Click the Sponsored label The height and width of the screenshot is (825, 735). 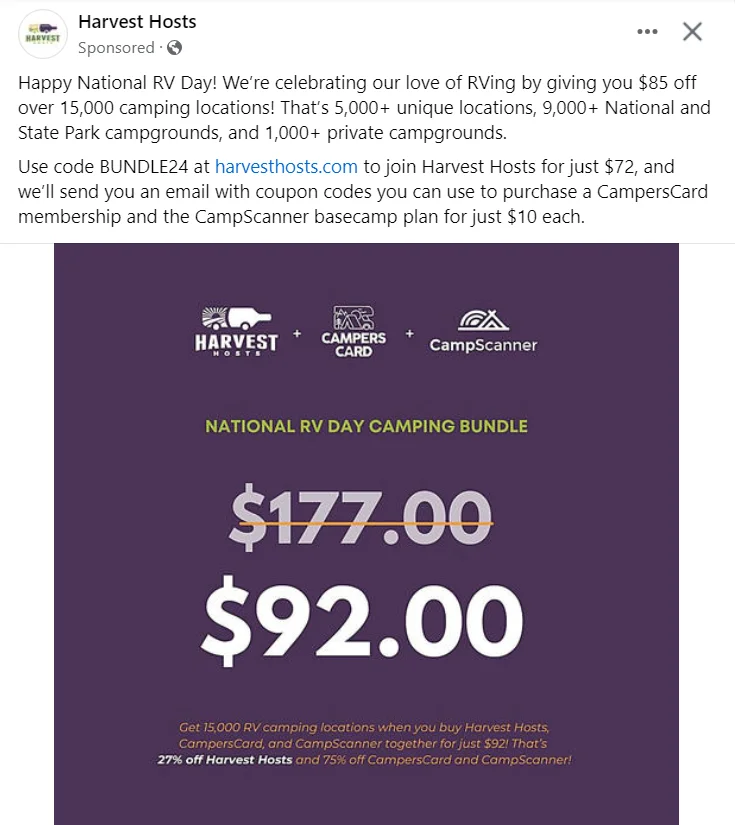116,48
